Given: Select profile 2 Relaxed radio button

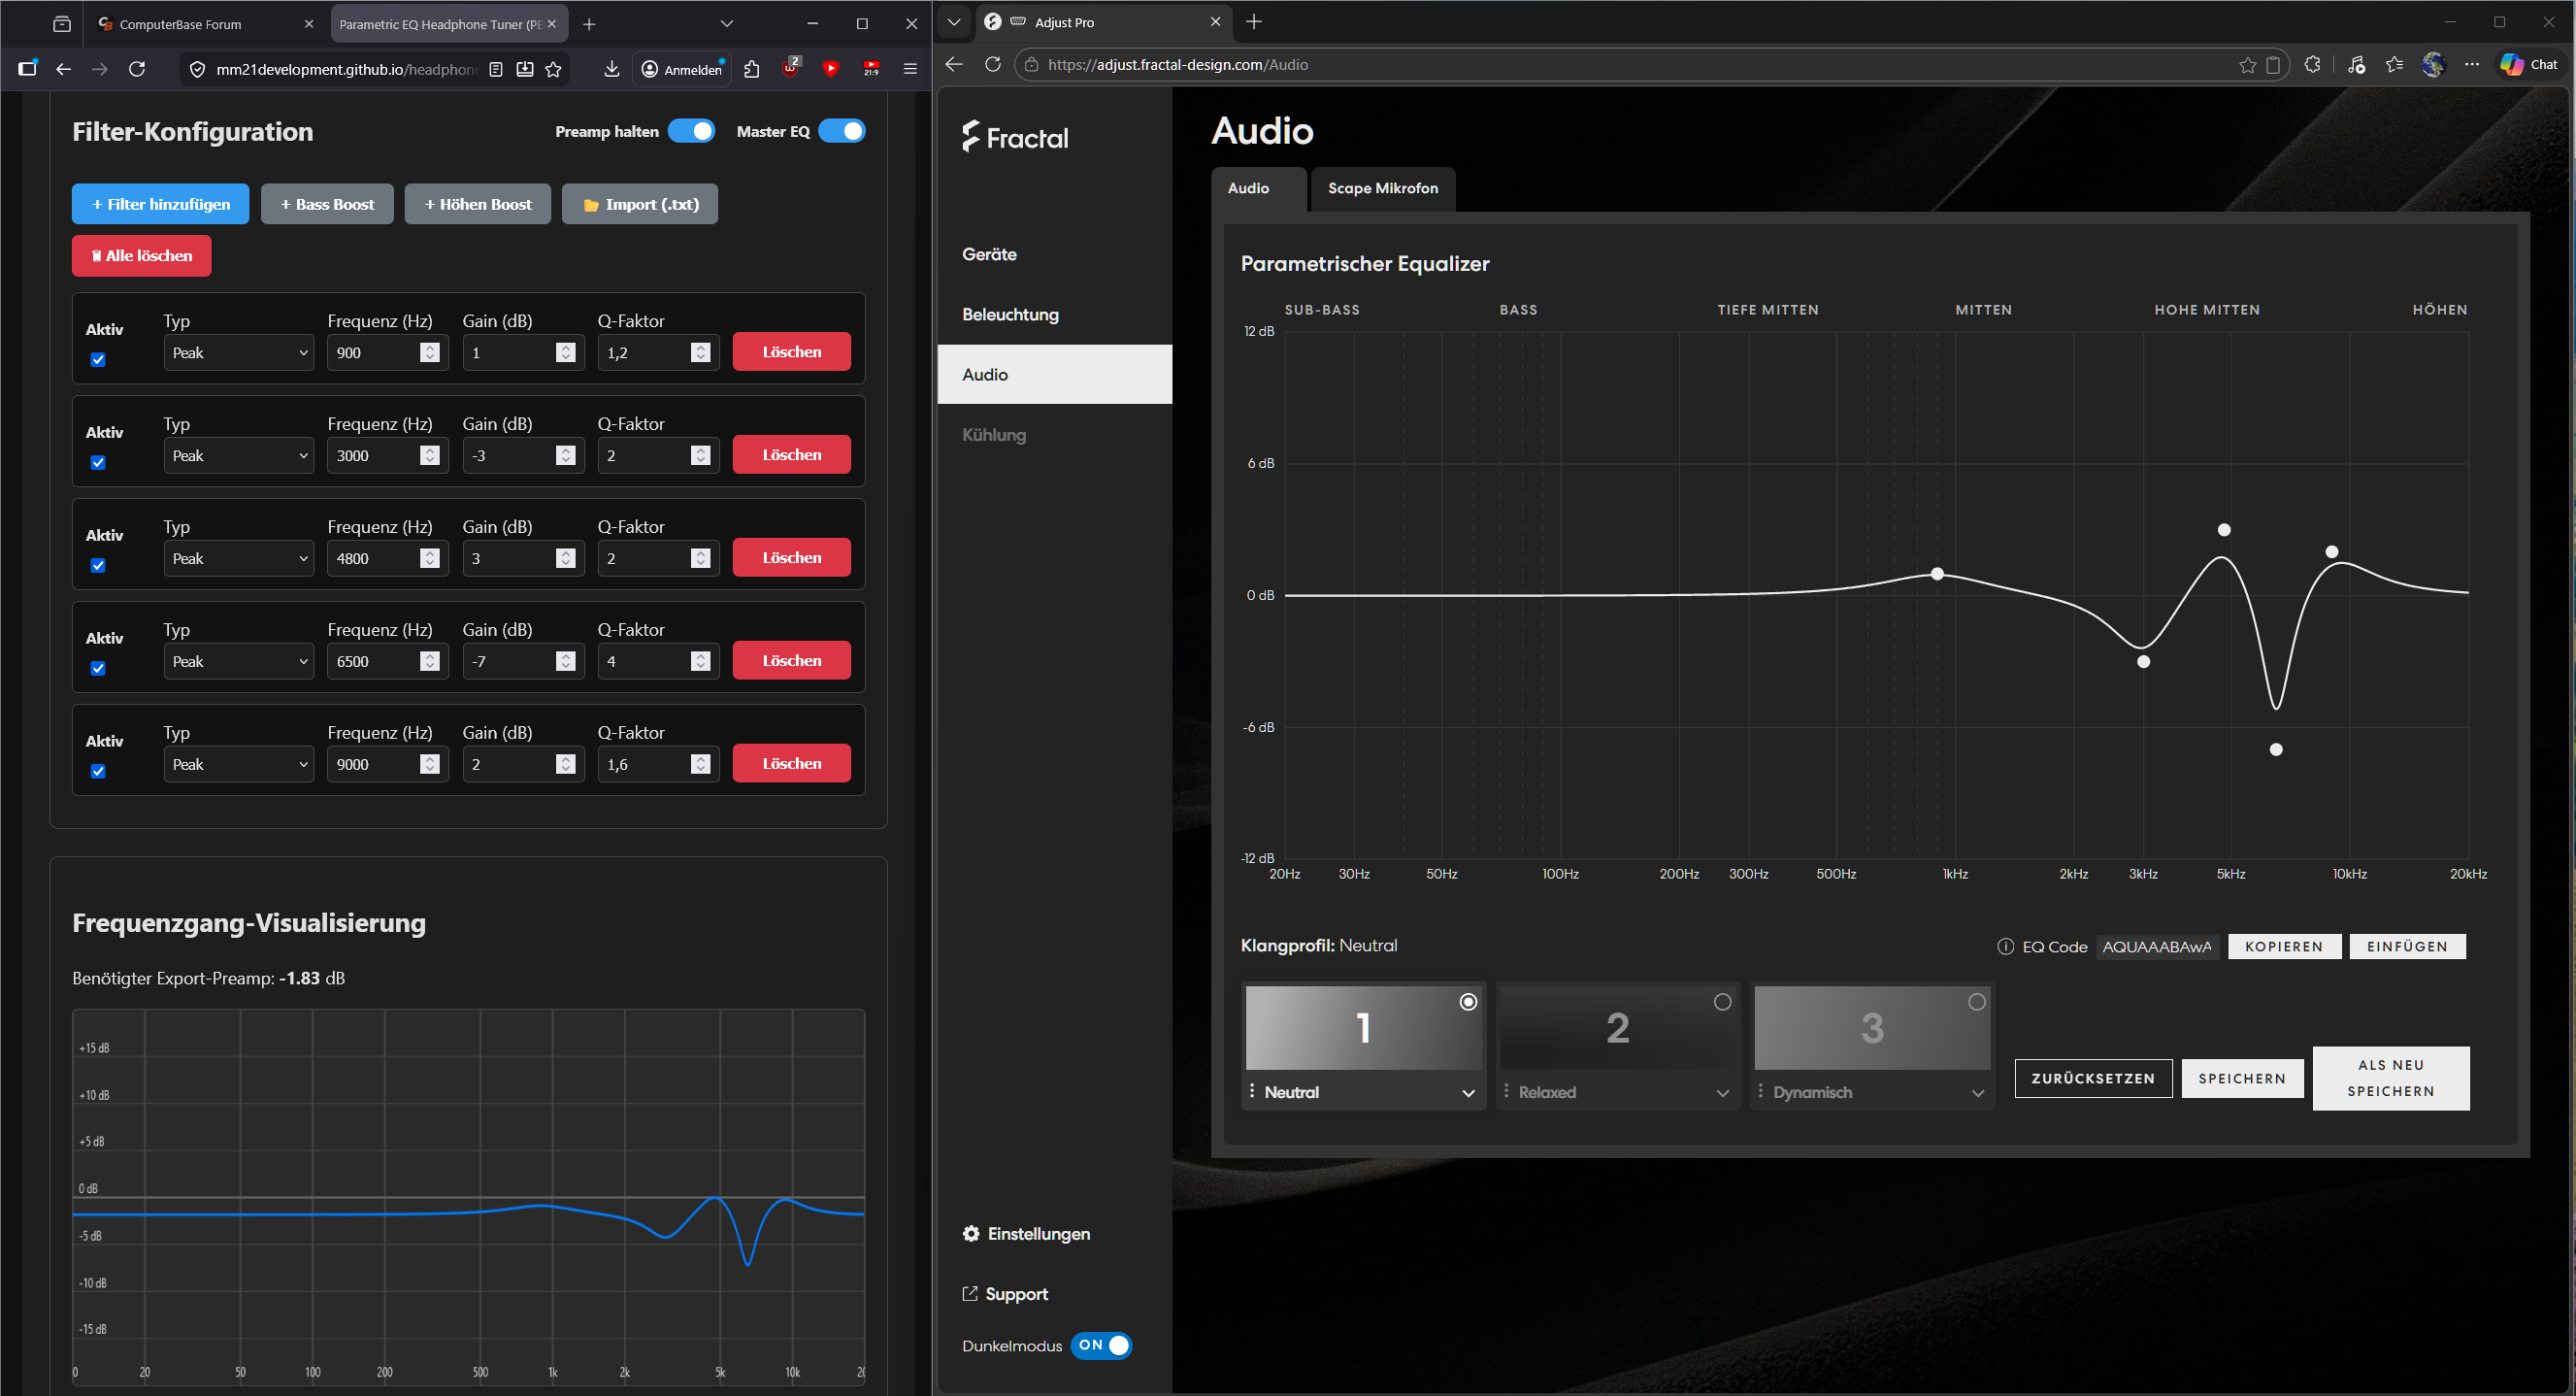Looking at the screenshot, I should coord(1722,1002).
